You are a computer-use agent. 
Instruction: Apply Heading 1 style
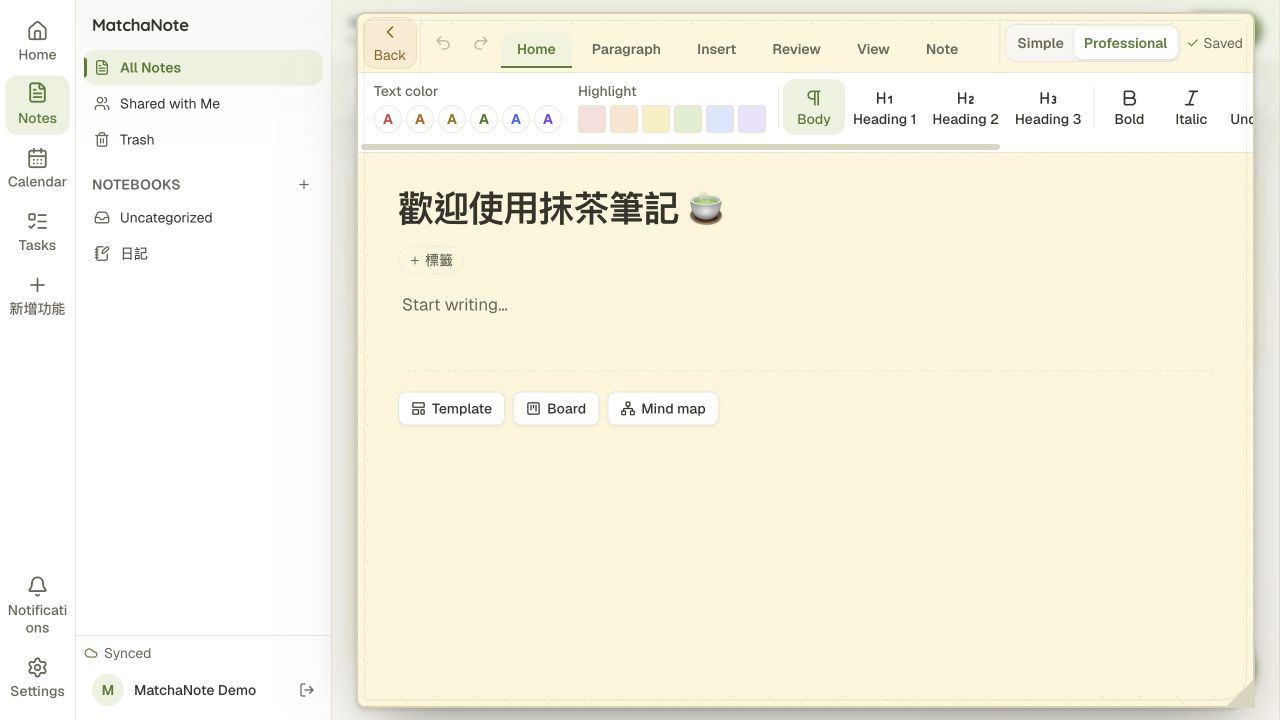[x=885, y=107]
